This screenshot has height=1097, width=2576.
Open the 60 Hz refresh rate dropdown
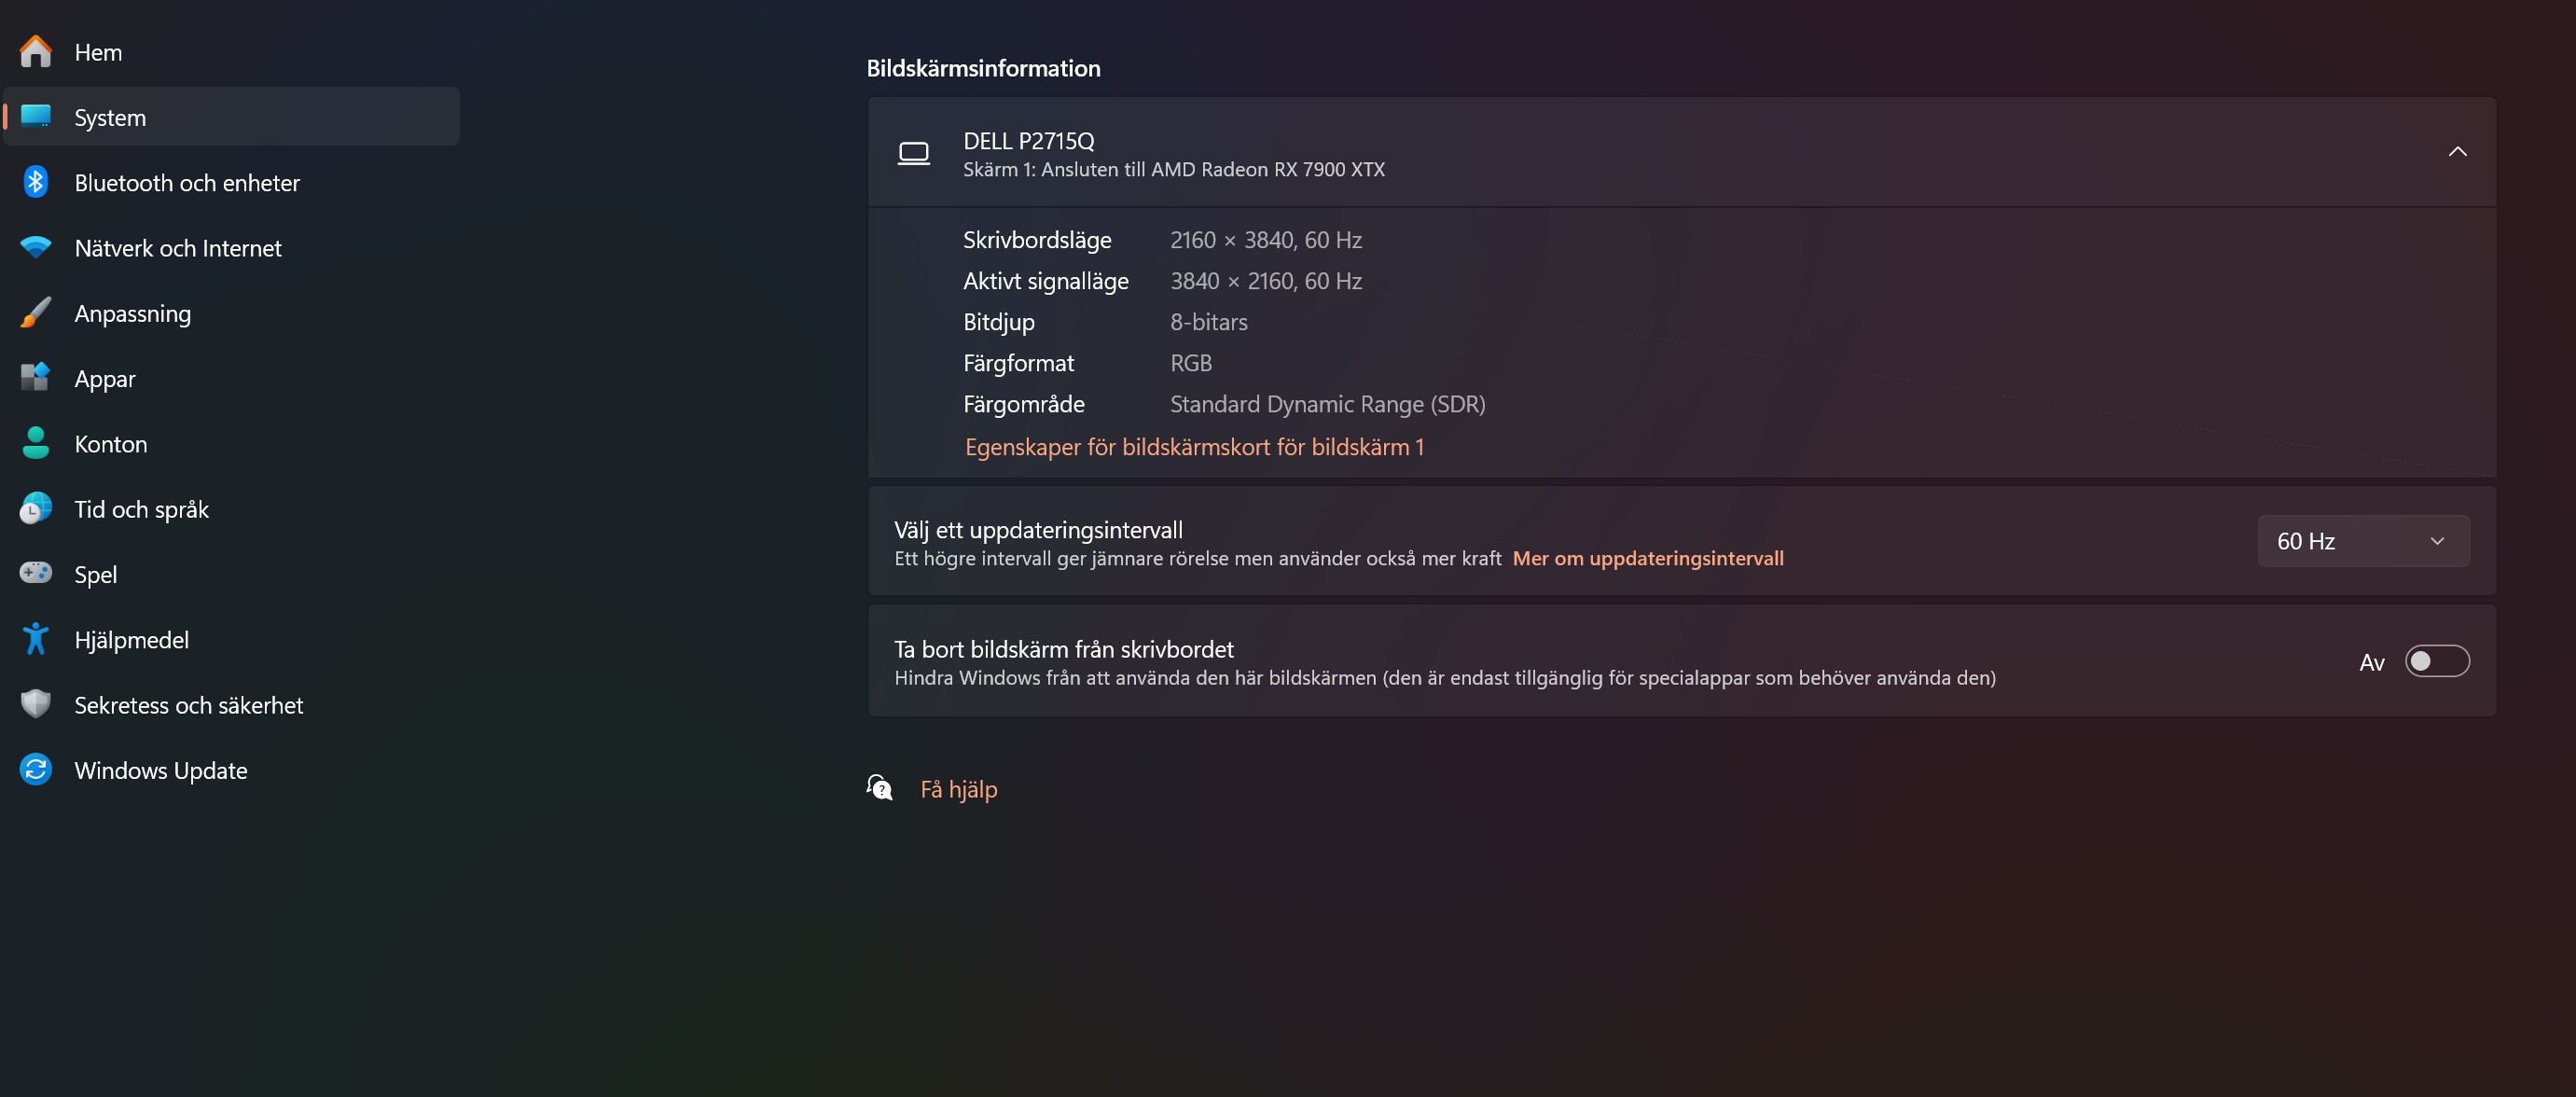coord(2362,541)
